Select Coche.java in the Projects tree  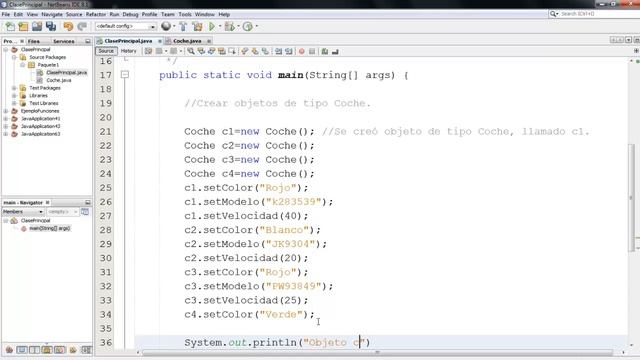[59, 80]
